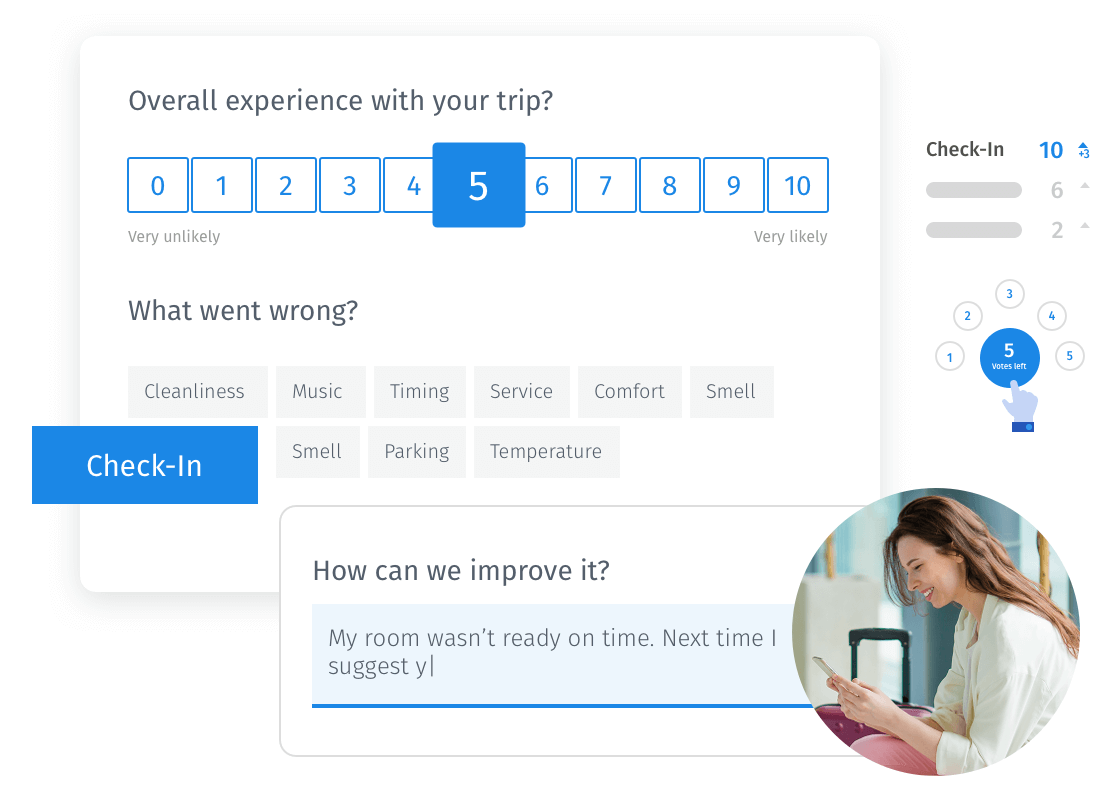
Task: Click the highlighted rating 5 box
Action: tap(478, 185)
